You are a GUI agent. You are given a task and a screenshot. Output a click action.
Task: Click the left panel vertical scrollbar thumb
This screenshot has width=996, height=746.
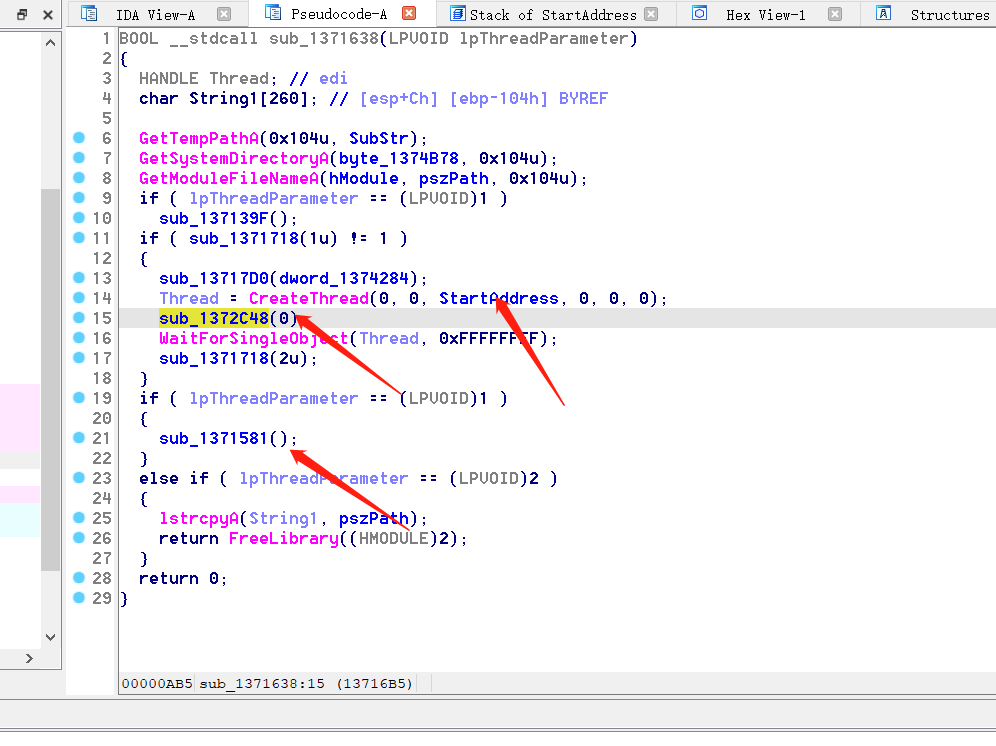coord(50,379)
